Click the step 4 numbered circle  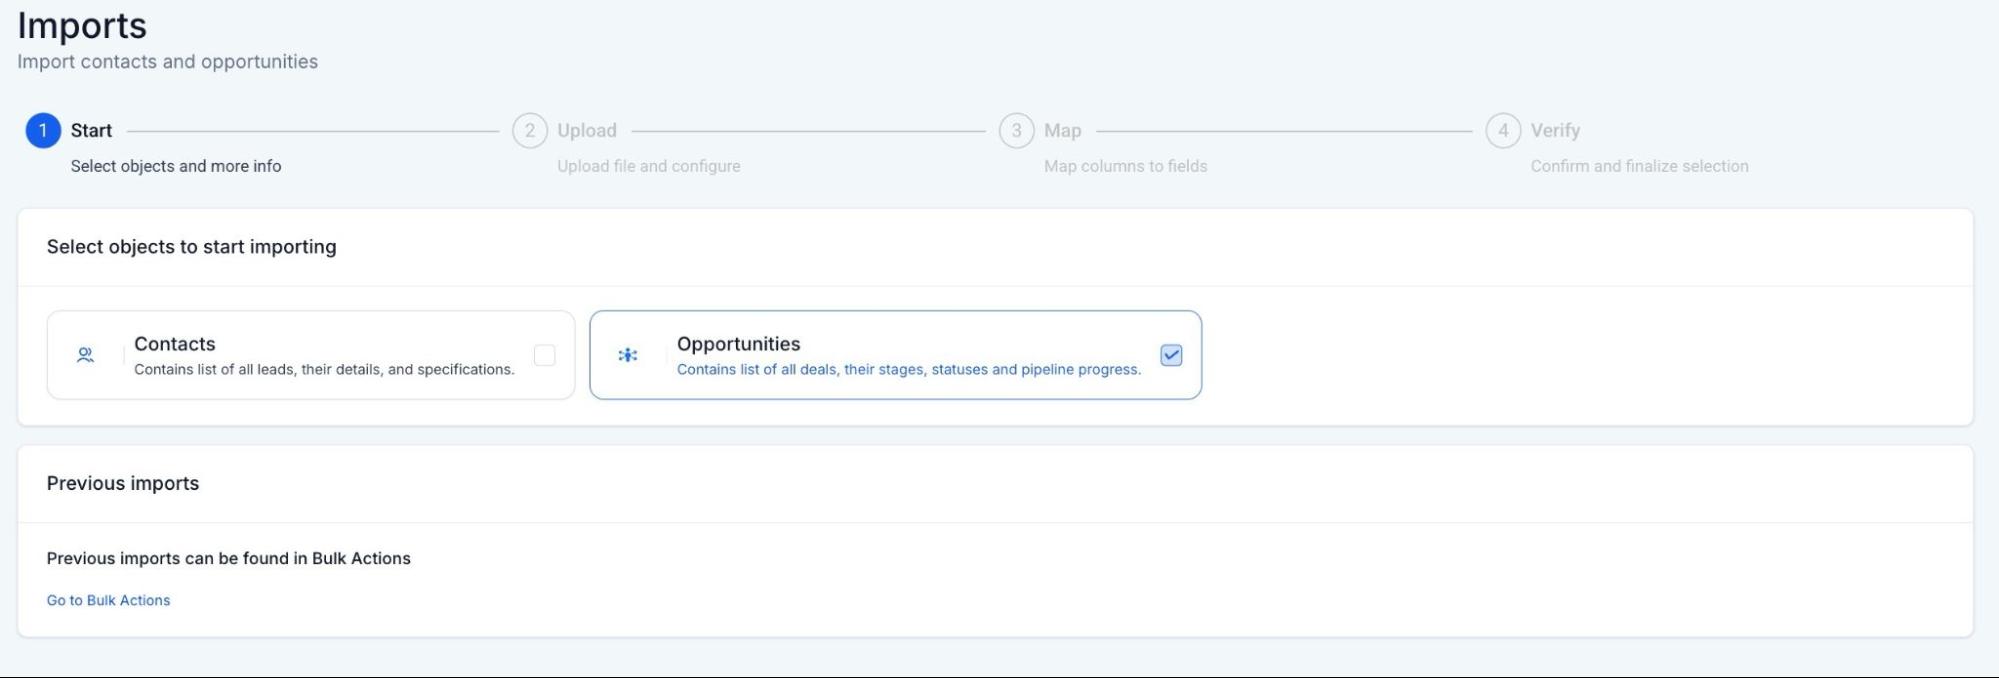(1503, 131)
